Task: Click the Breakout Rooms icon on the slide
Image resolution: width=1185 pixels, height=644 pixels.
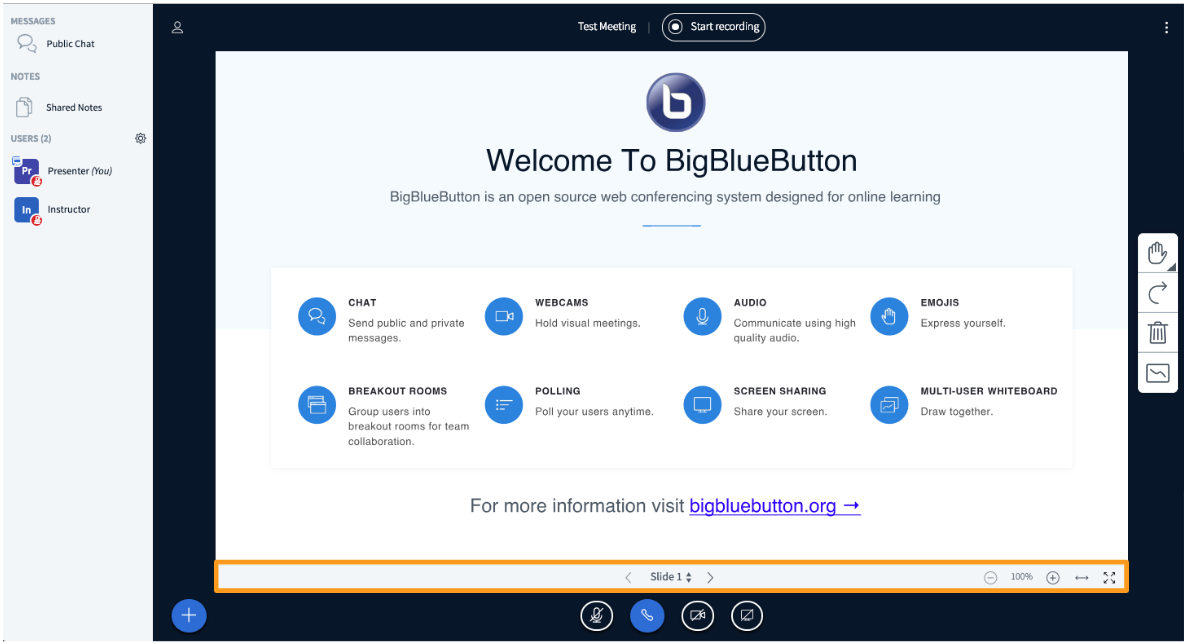Action: coord(317,405)
